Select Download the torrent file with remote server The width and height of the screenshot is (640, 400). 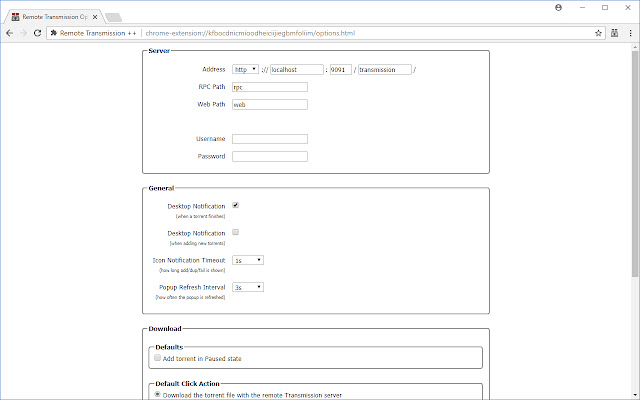[x=157, y=394]
